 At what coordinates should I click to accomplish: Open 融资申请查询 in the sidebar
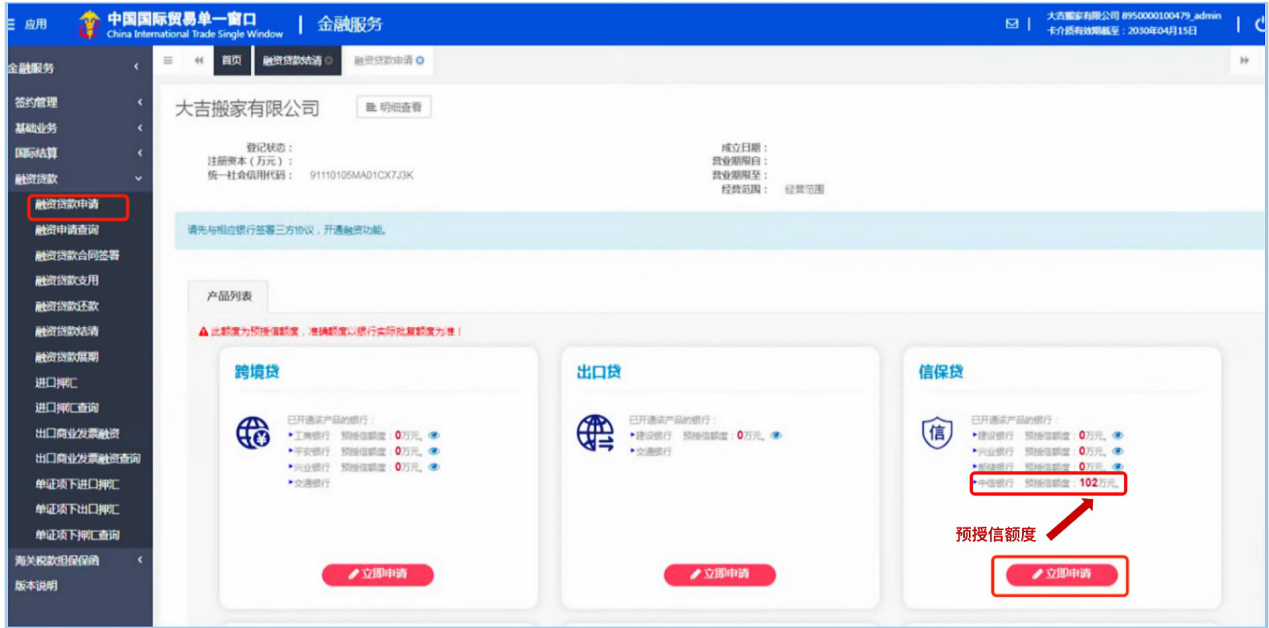66,230
